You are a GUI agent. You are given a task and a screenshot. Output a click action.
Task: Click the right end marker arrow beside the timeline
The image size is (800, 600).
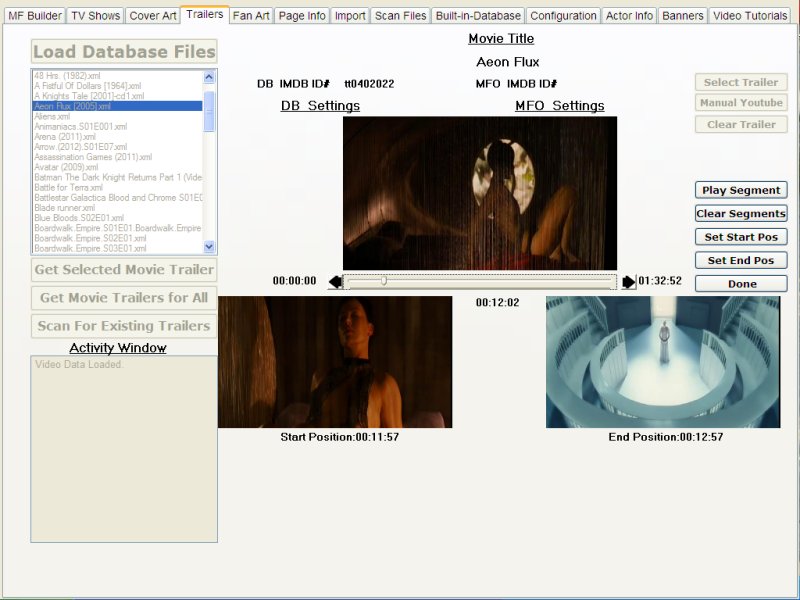(627, 281)
